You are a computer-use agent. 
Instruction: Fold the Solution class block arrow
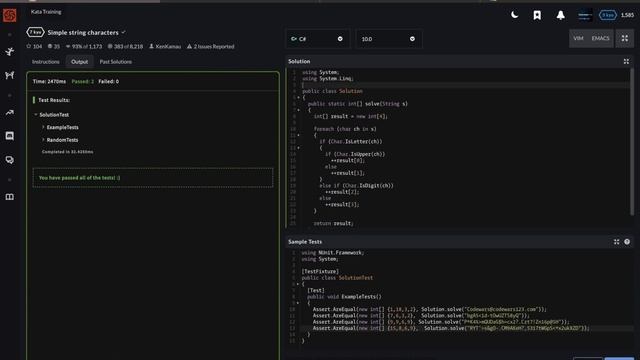coord(298,98)
